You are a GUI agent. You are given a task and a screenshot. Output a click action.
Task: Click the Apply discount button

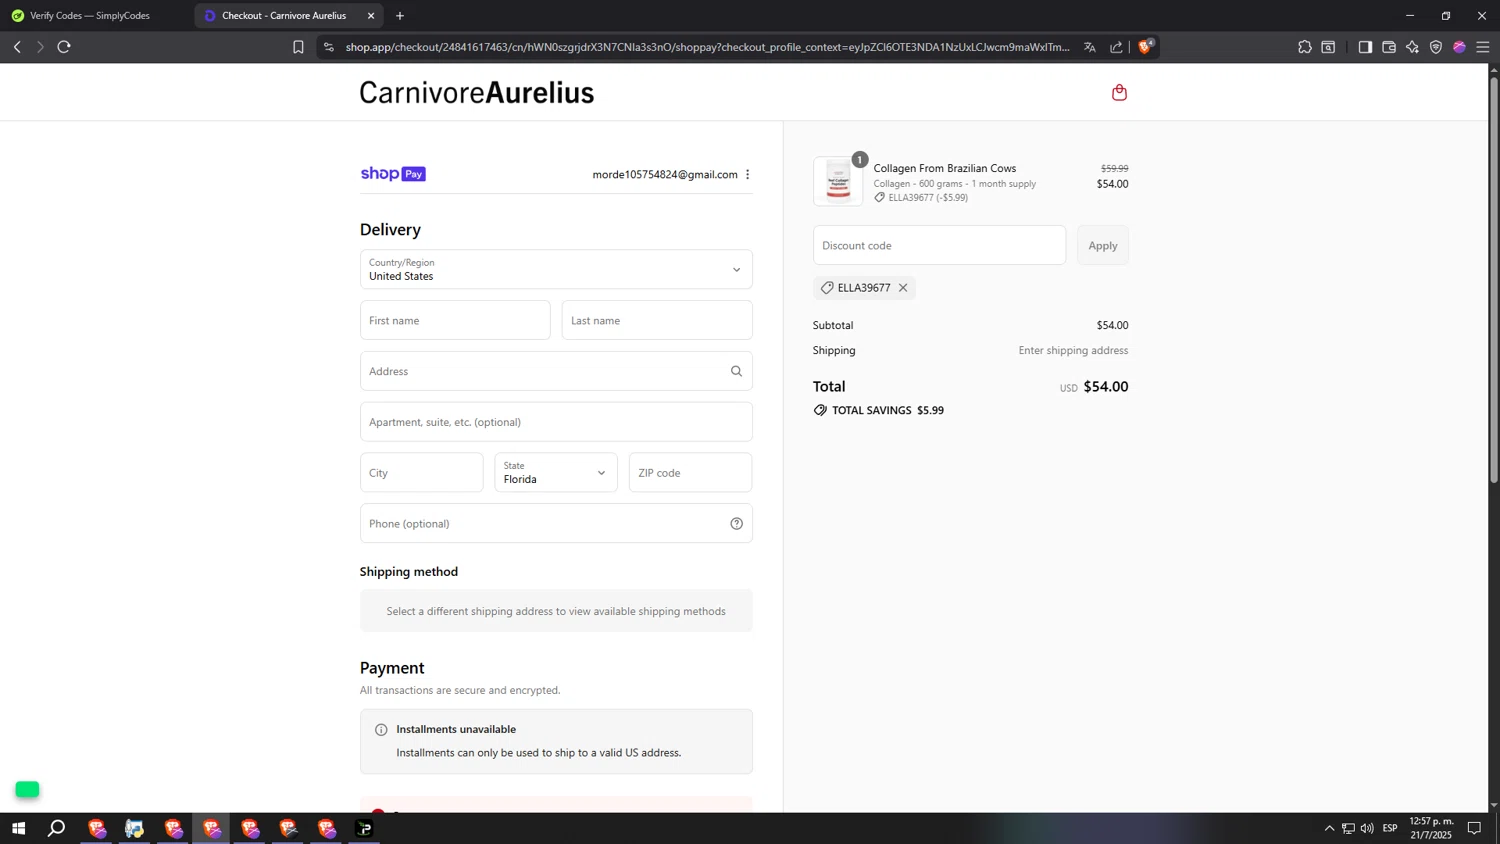pos(1103,245)
